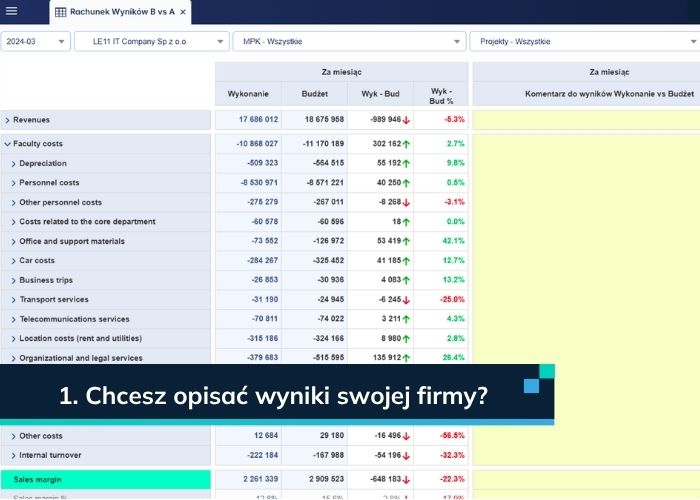
Task: Click the Budżet column header
Action: click(x=315, y=94)
